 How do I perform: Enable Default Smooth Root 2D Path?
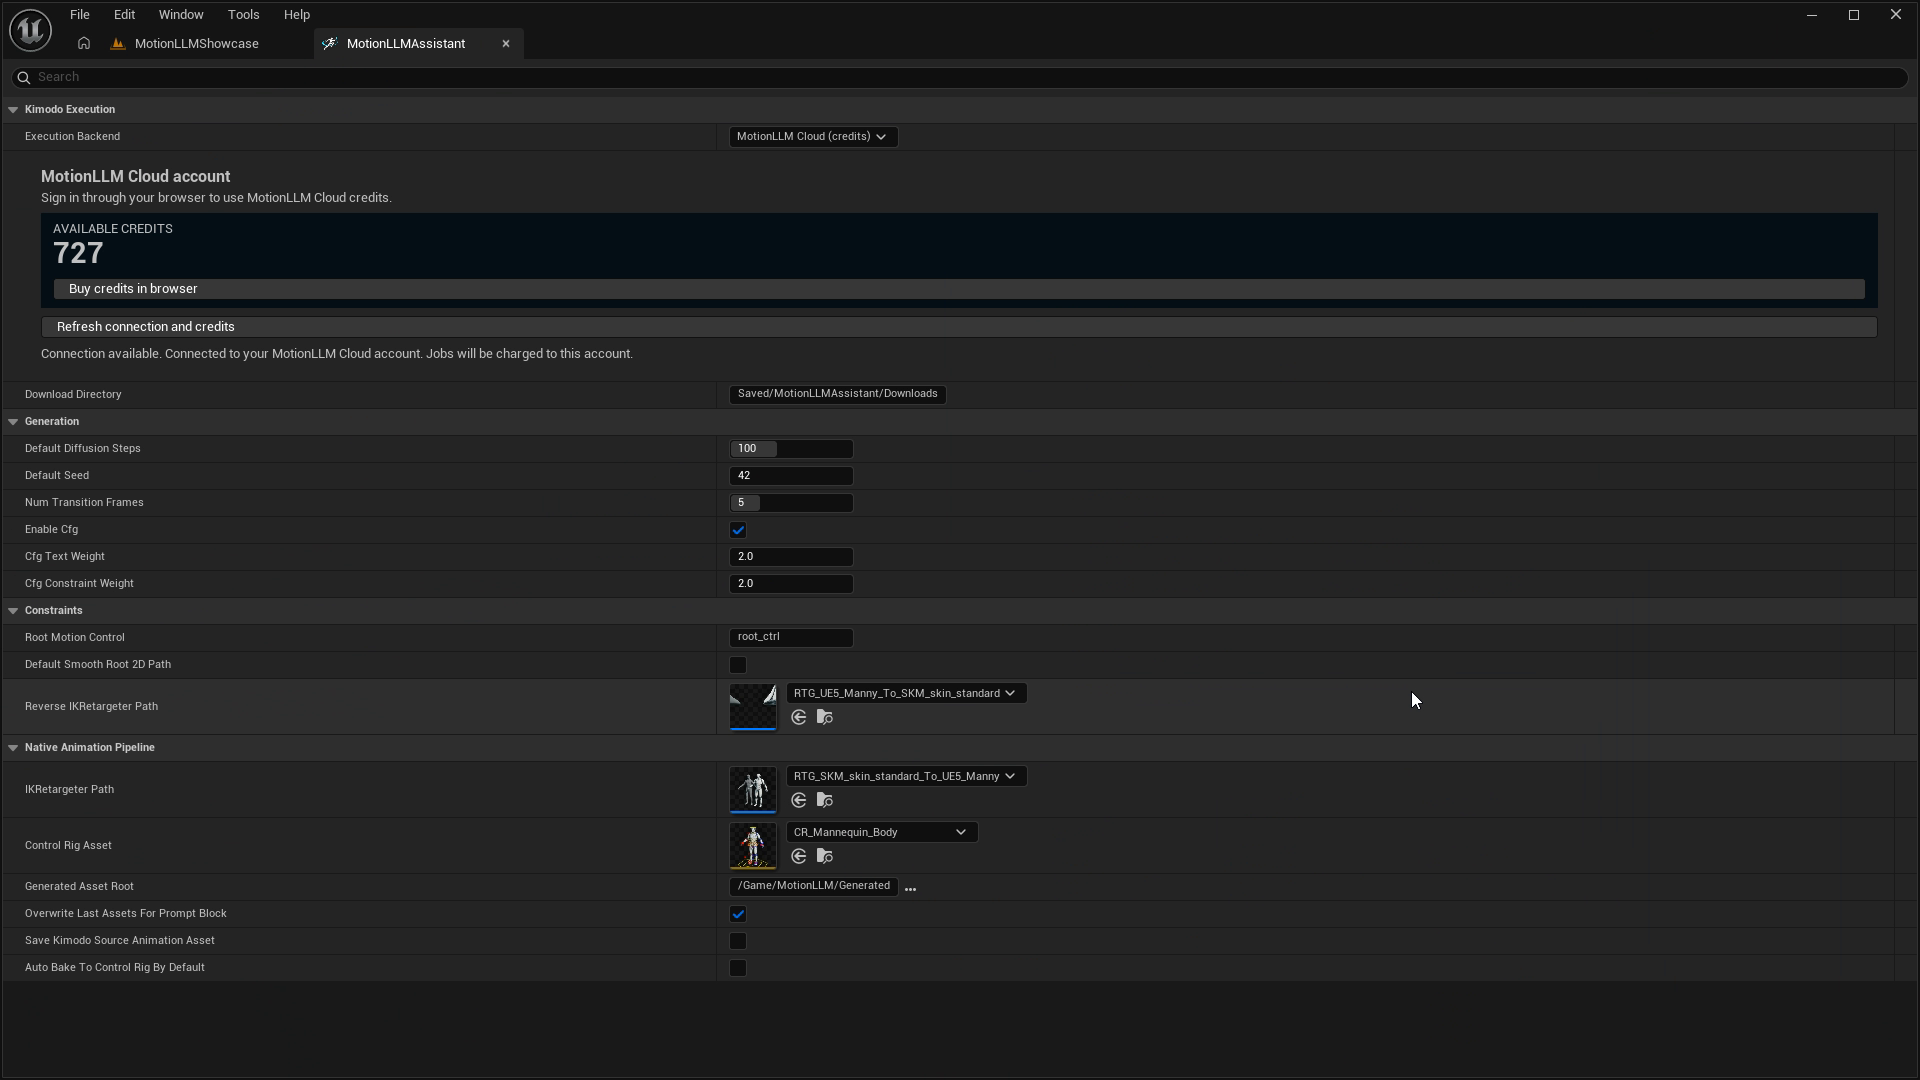738,665
